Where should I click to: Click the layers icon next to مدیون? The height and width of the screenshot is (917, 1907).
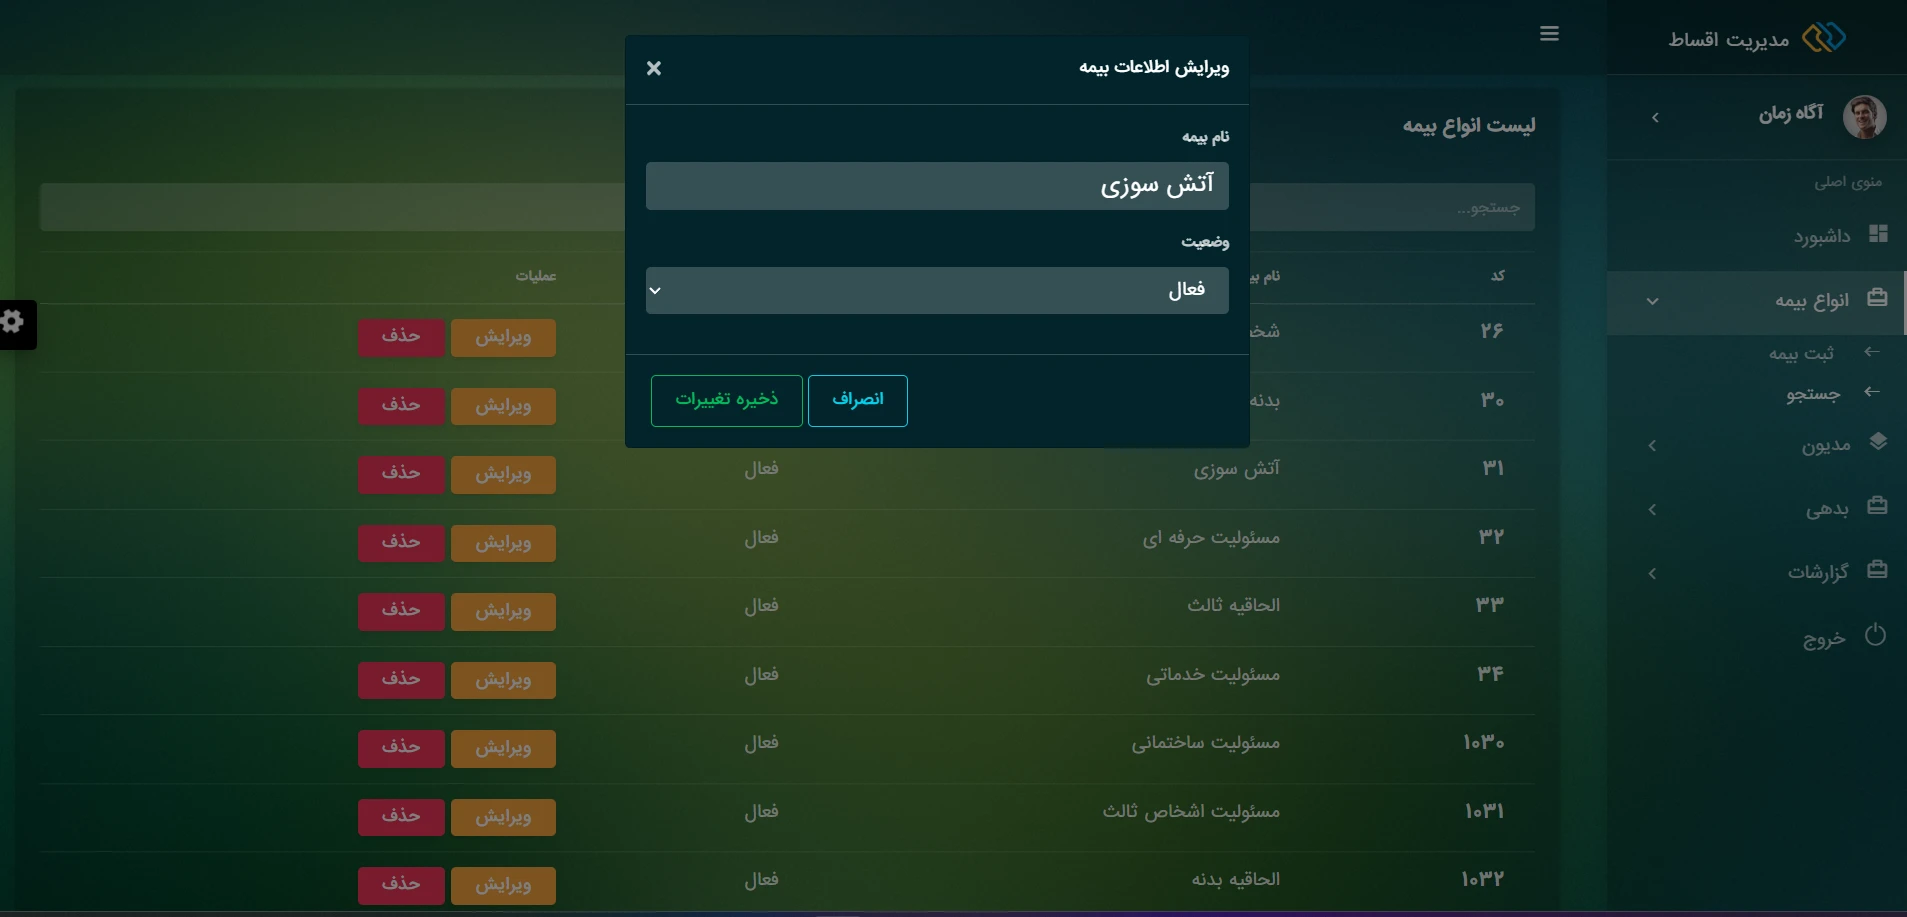[1877, 442]
